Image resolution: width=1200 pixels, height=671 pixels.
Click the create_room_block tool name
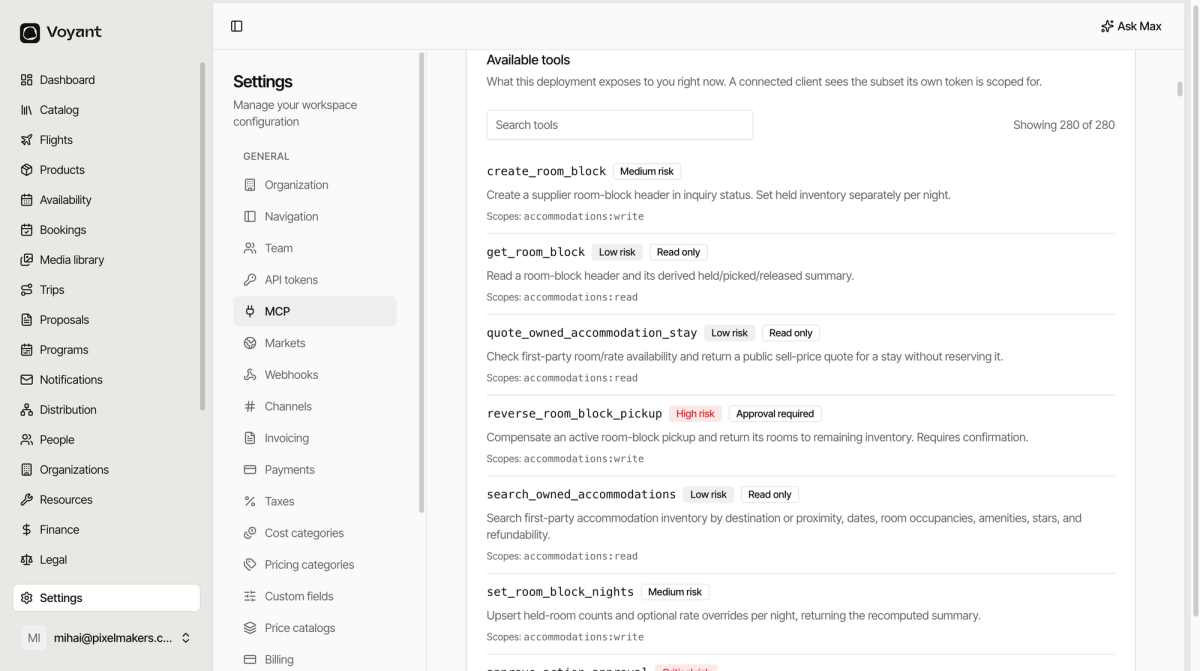[x=546, y=171]
